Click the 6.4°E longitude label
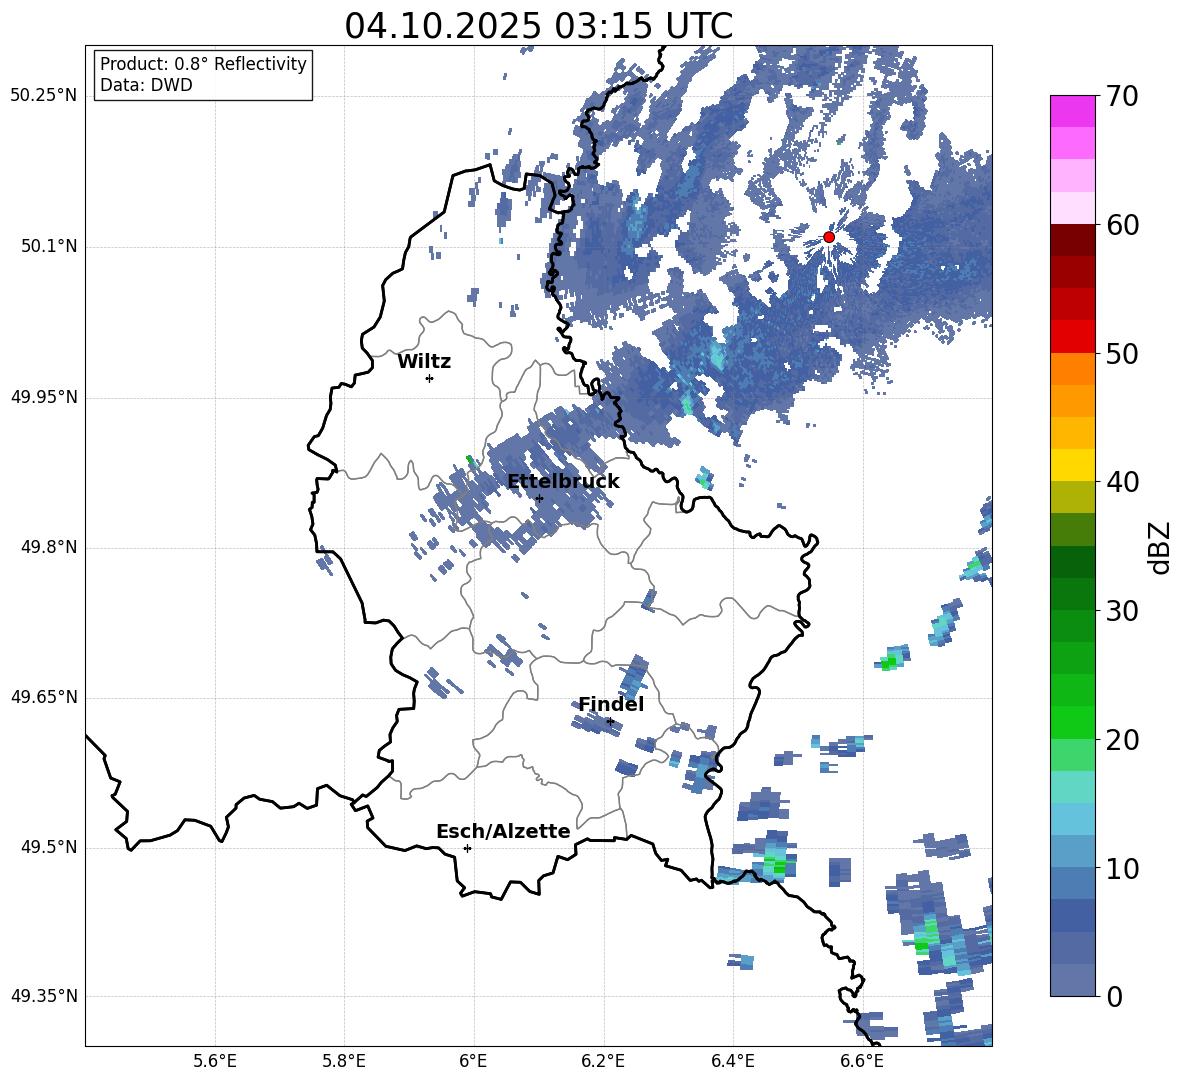1184x1081 pixels. click(732, 1061)
